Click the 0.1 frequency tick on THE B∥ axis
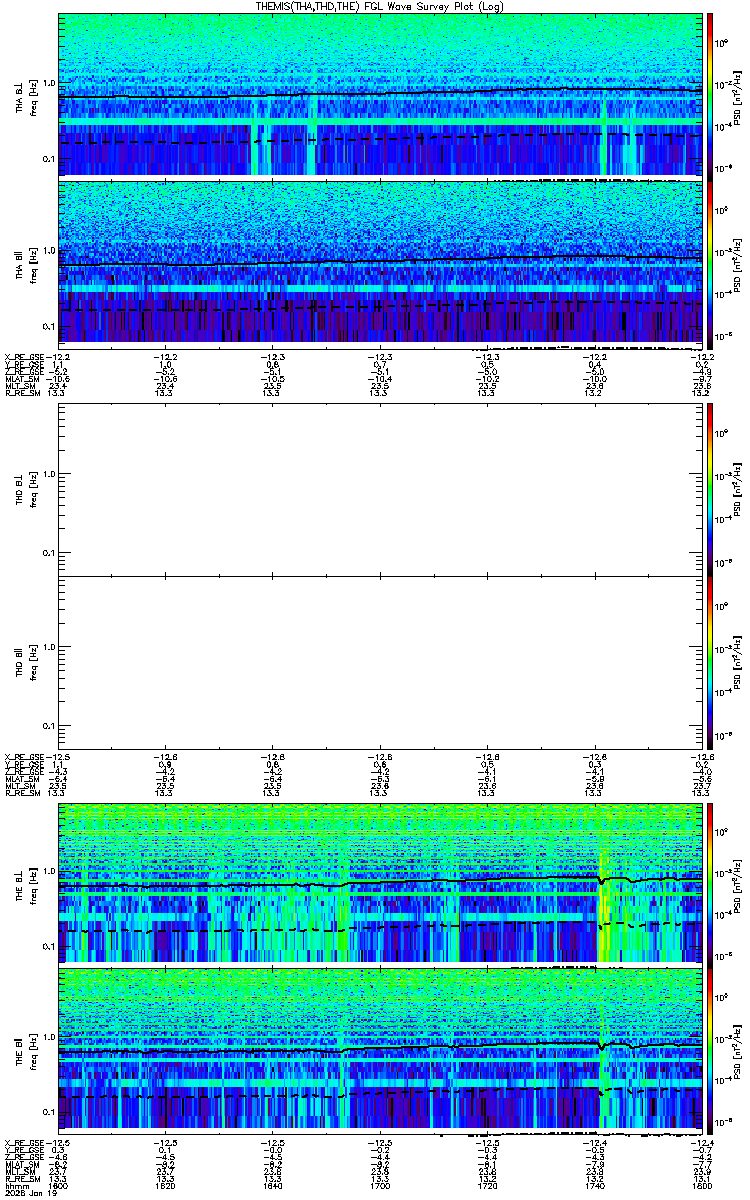Viewport: 750px width, 1200px height. pos(50,1112)
